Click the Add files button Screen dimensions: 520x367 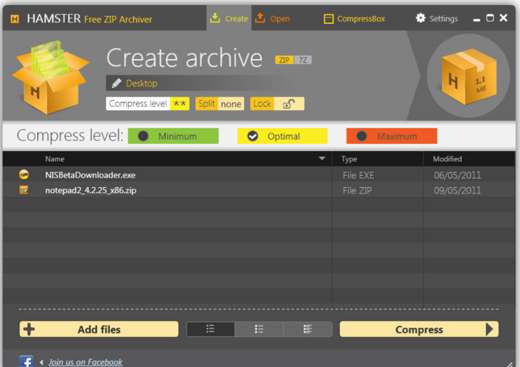pyautogui.click(x=99, y=329)
